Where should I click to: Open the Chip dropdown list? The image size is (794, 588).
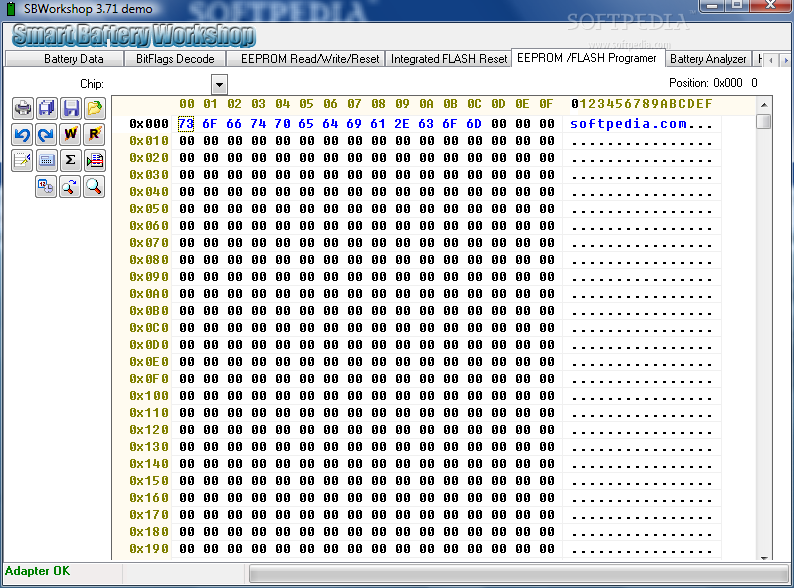[219, 85]
